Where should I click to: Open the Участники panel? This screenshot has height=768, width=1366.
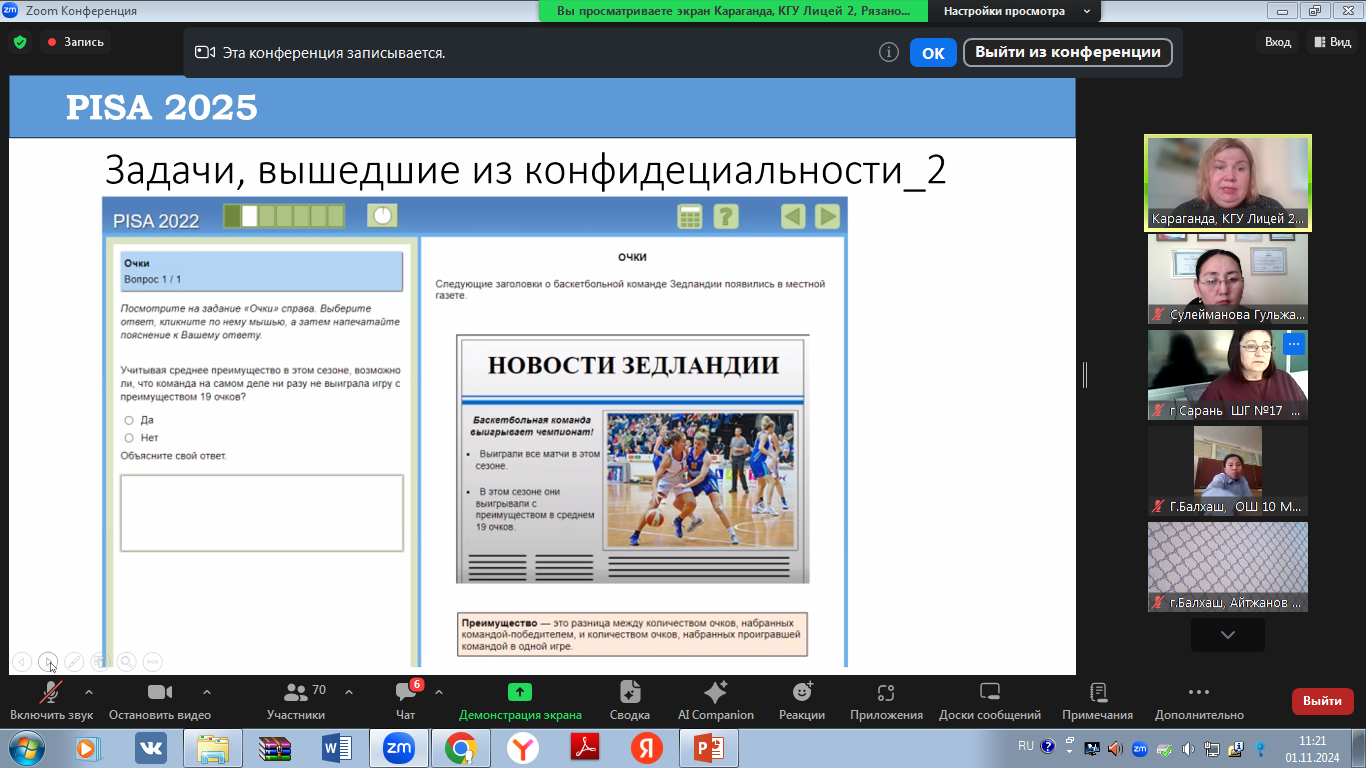pos(296,693)
